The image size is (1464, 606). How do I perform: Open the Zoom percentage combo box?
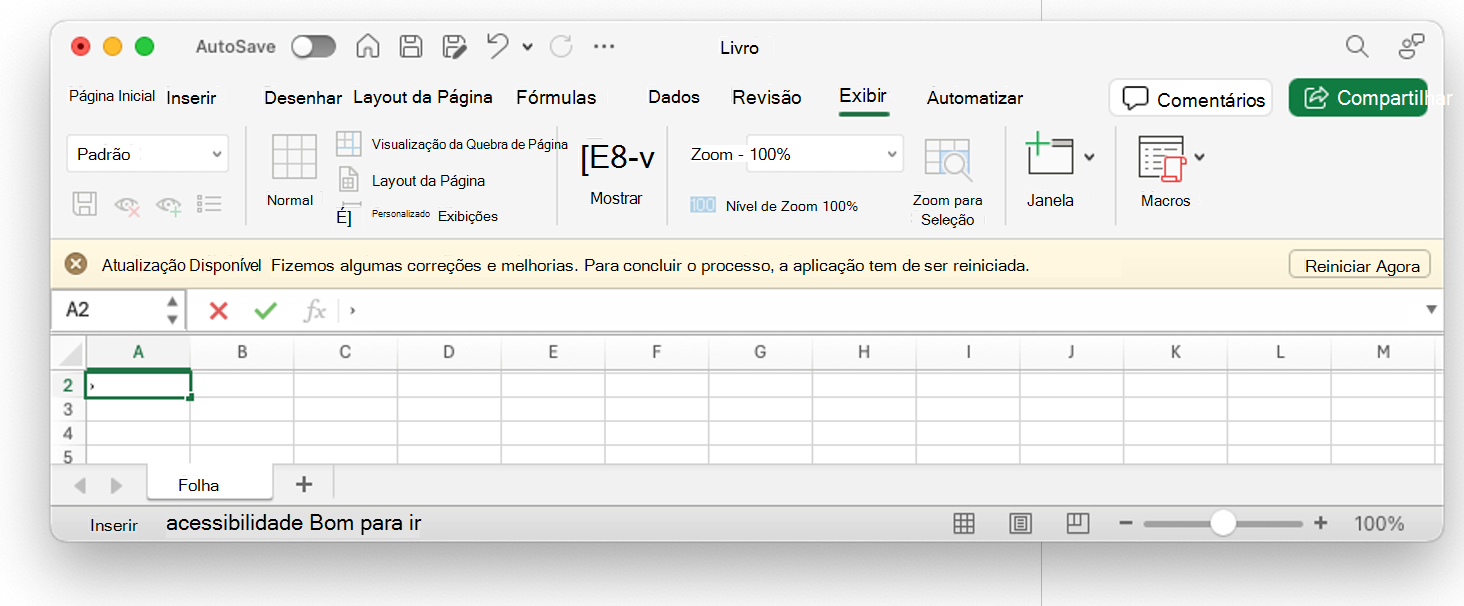pos(824,154)
